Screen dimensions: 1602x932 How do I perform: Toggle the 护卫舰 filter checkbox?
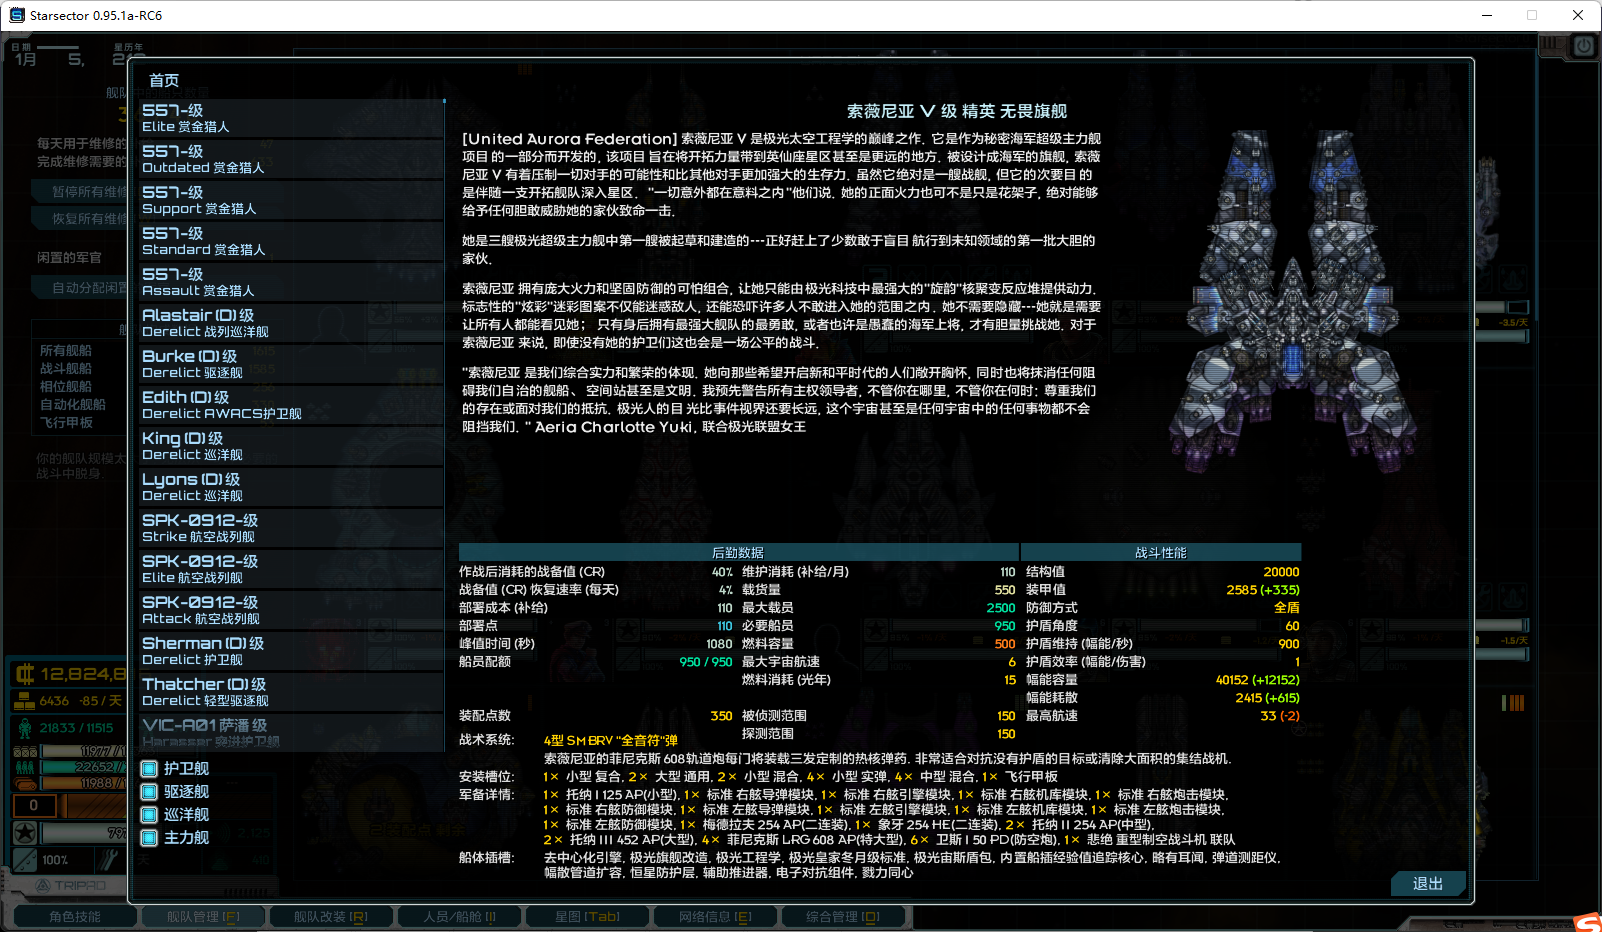[x=148, y=768]
